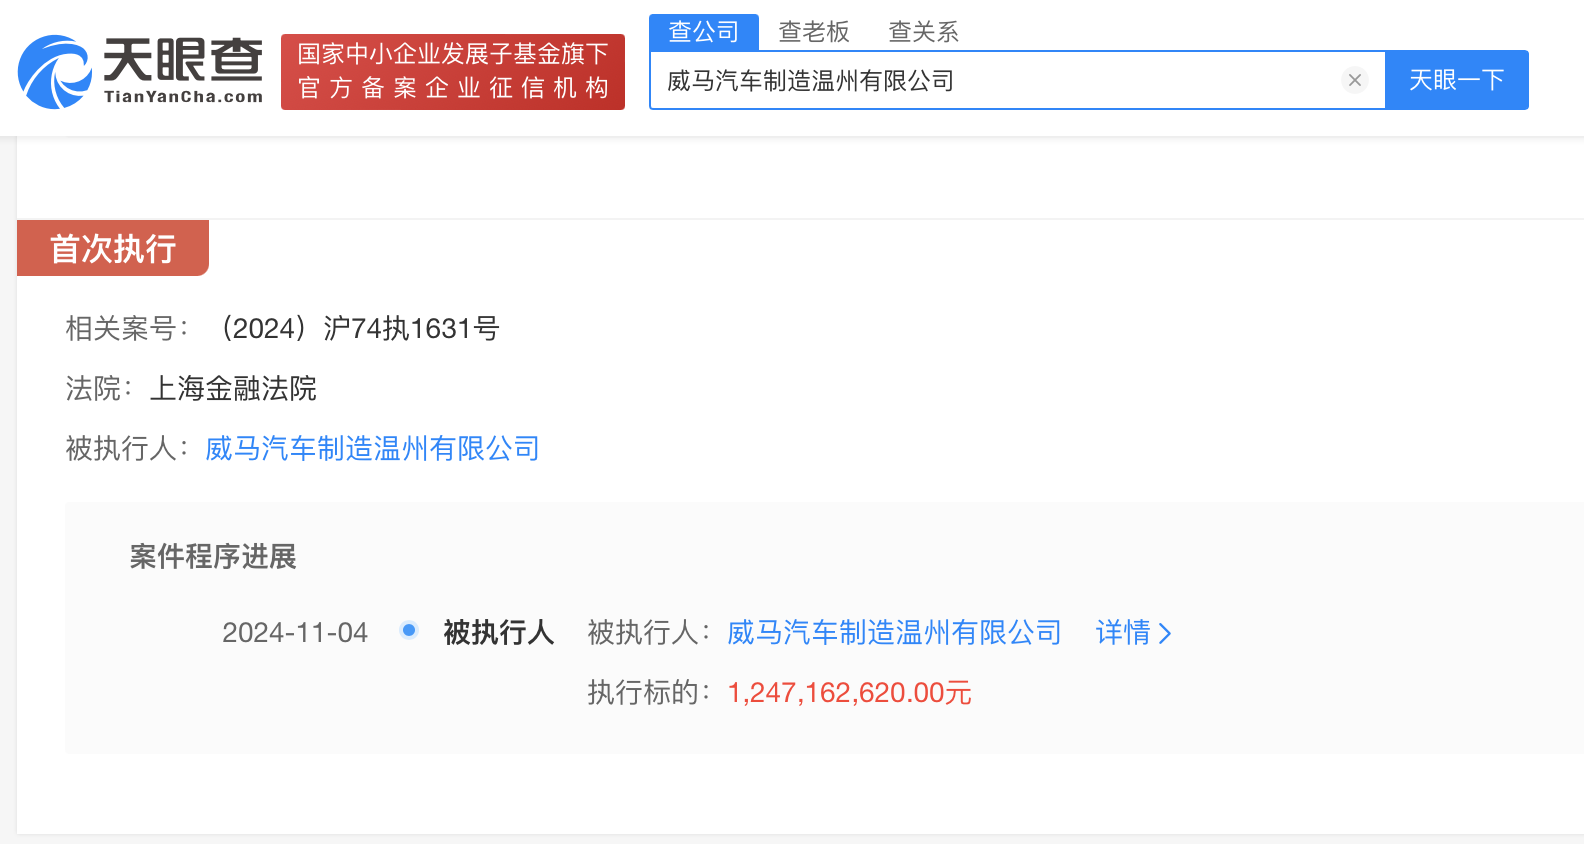Screen dimensions: 1584x844
Task: Click the court name 上海金融法院
Action: 233,388
